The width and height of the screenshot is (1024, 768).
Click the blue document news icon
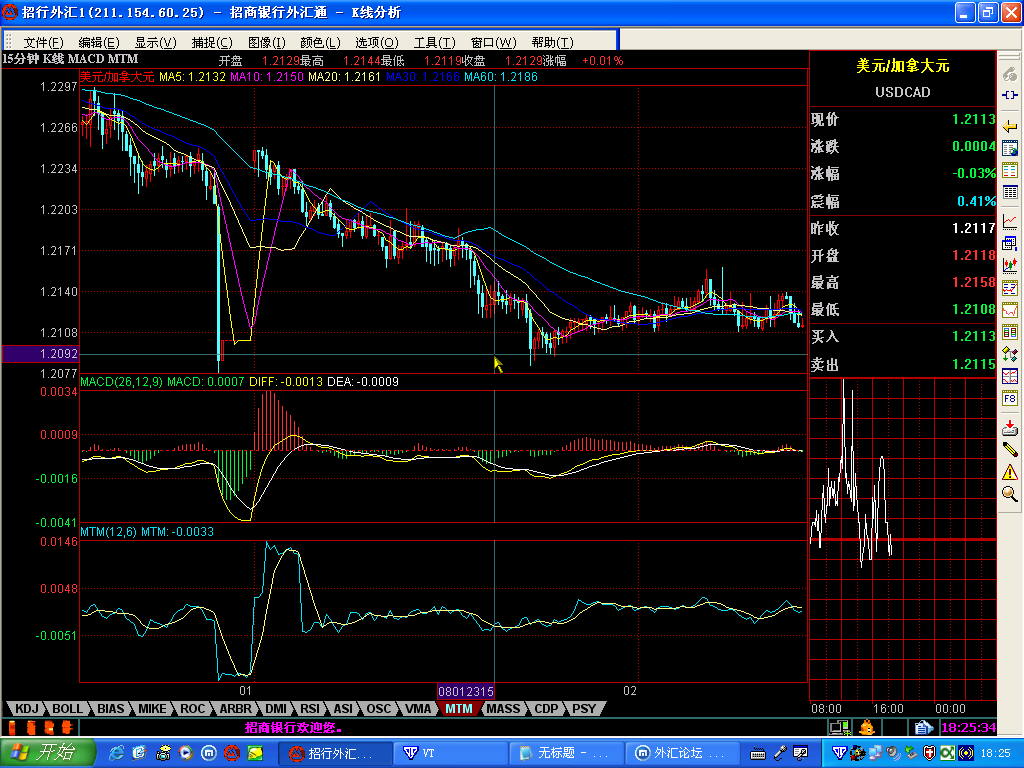[923, 727]
